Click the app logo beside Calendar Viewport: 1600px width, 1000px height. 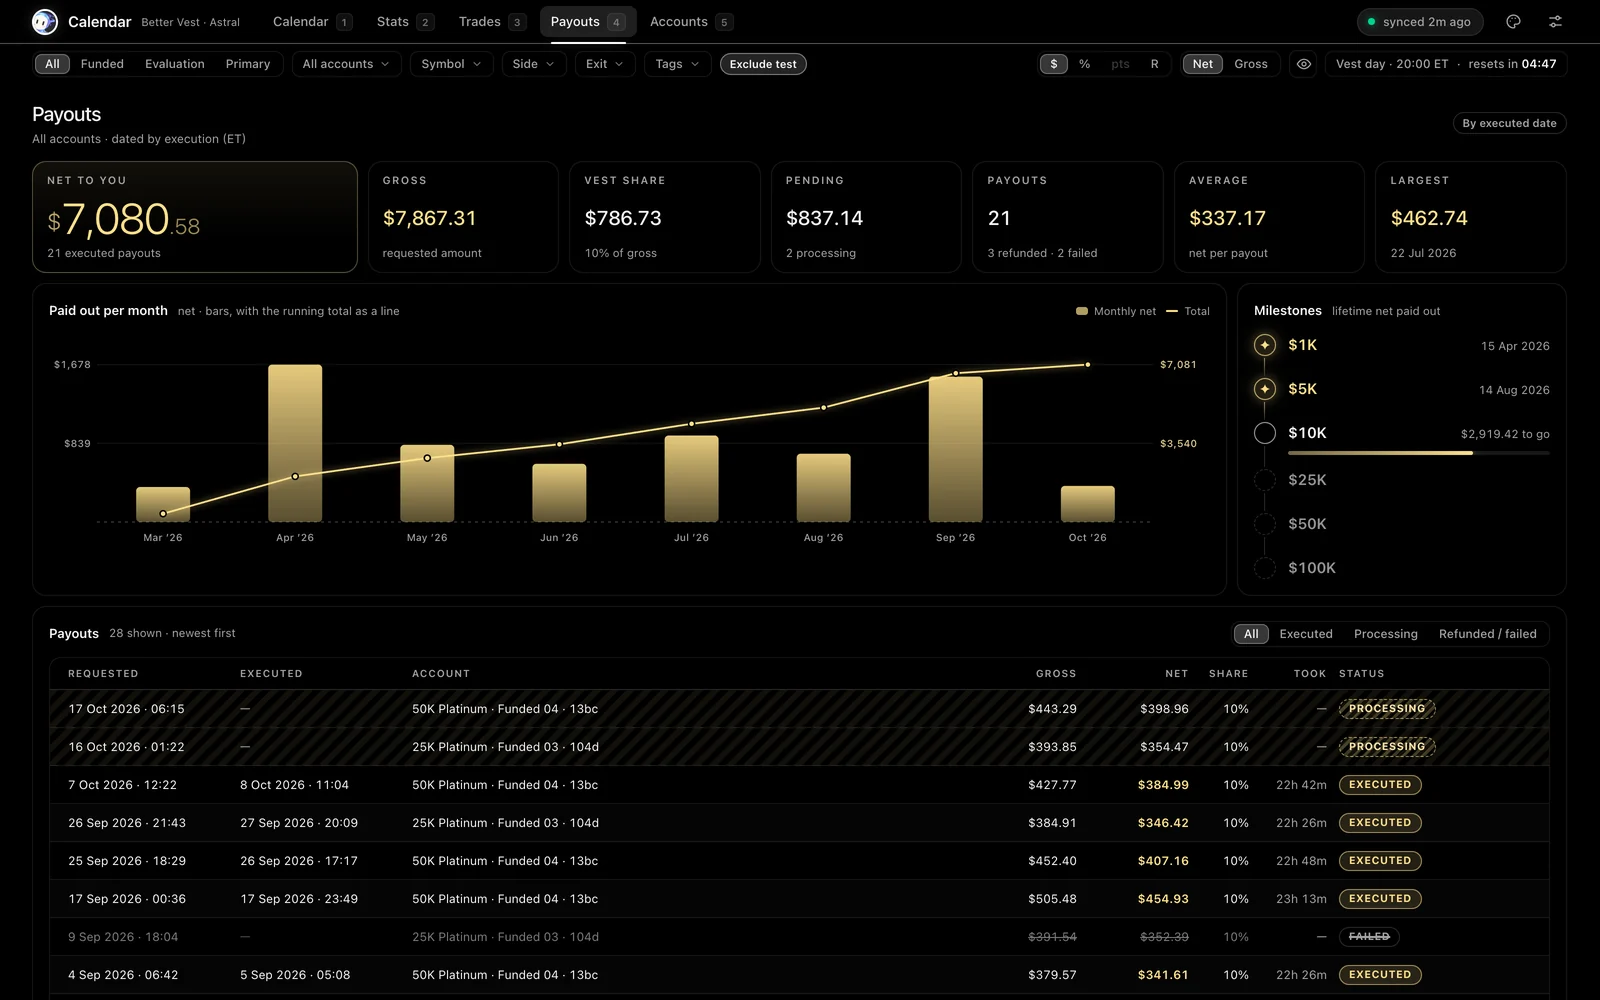click(45, 21)
